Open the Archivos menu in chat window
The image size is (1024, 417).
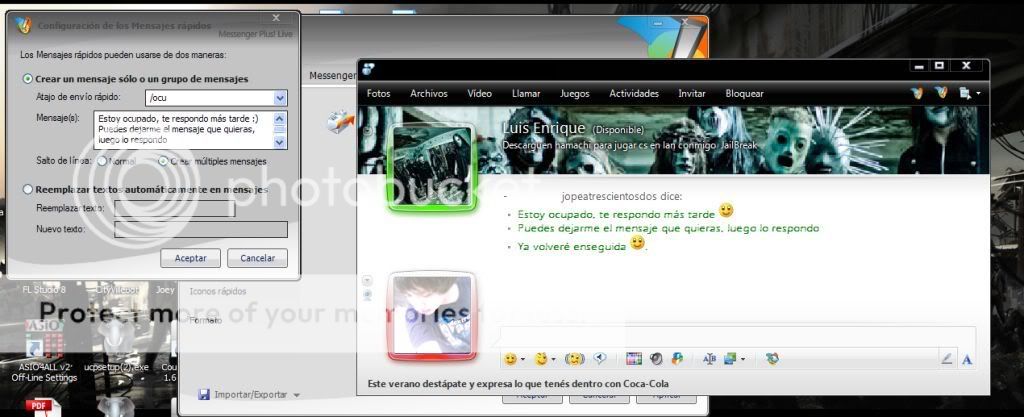tap(429, 94)
